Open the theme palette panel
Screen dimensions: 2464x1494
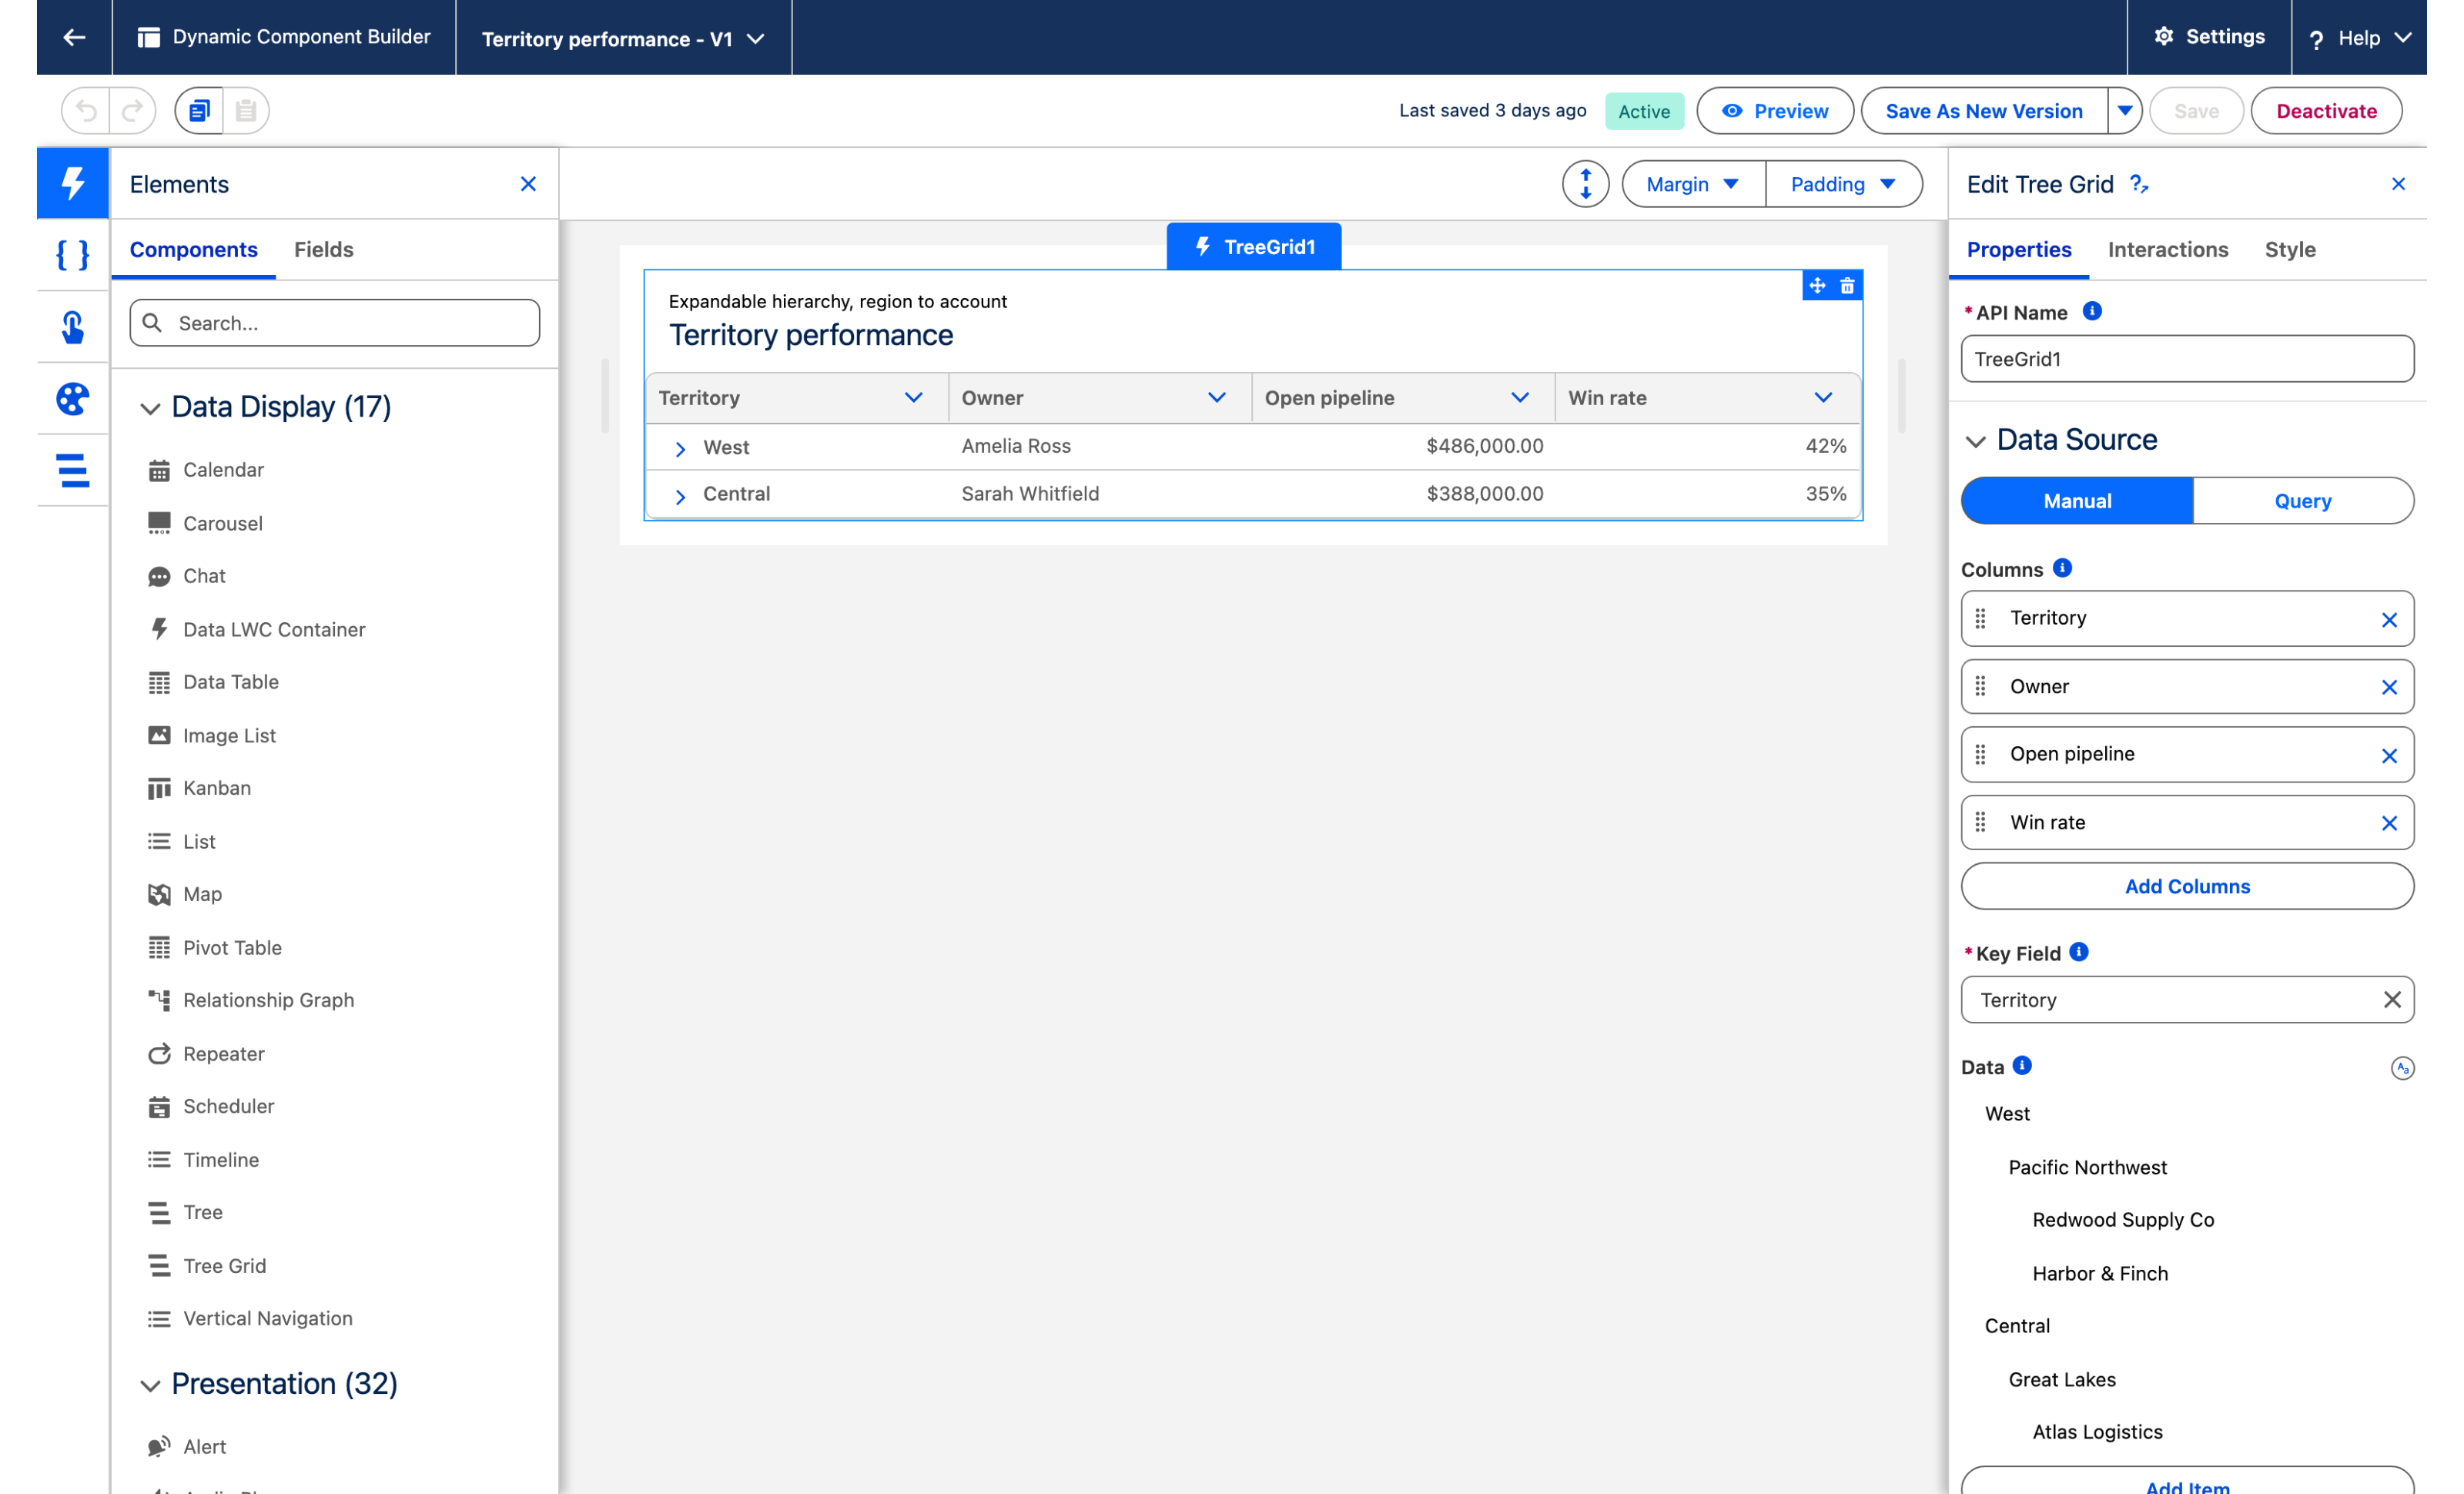(x=73, y=399)
